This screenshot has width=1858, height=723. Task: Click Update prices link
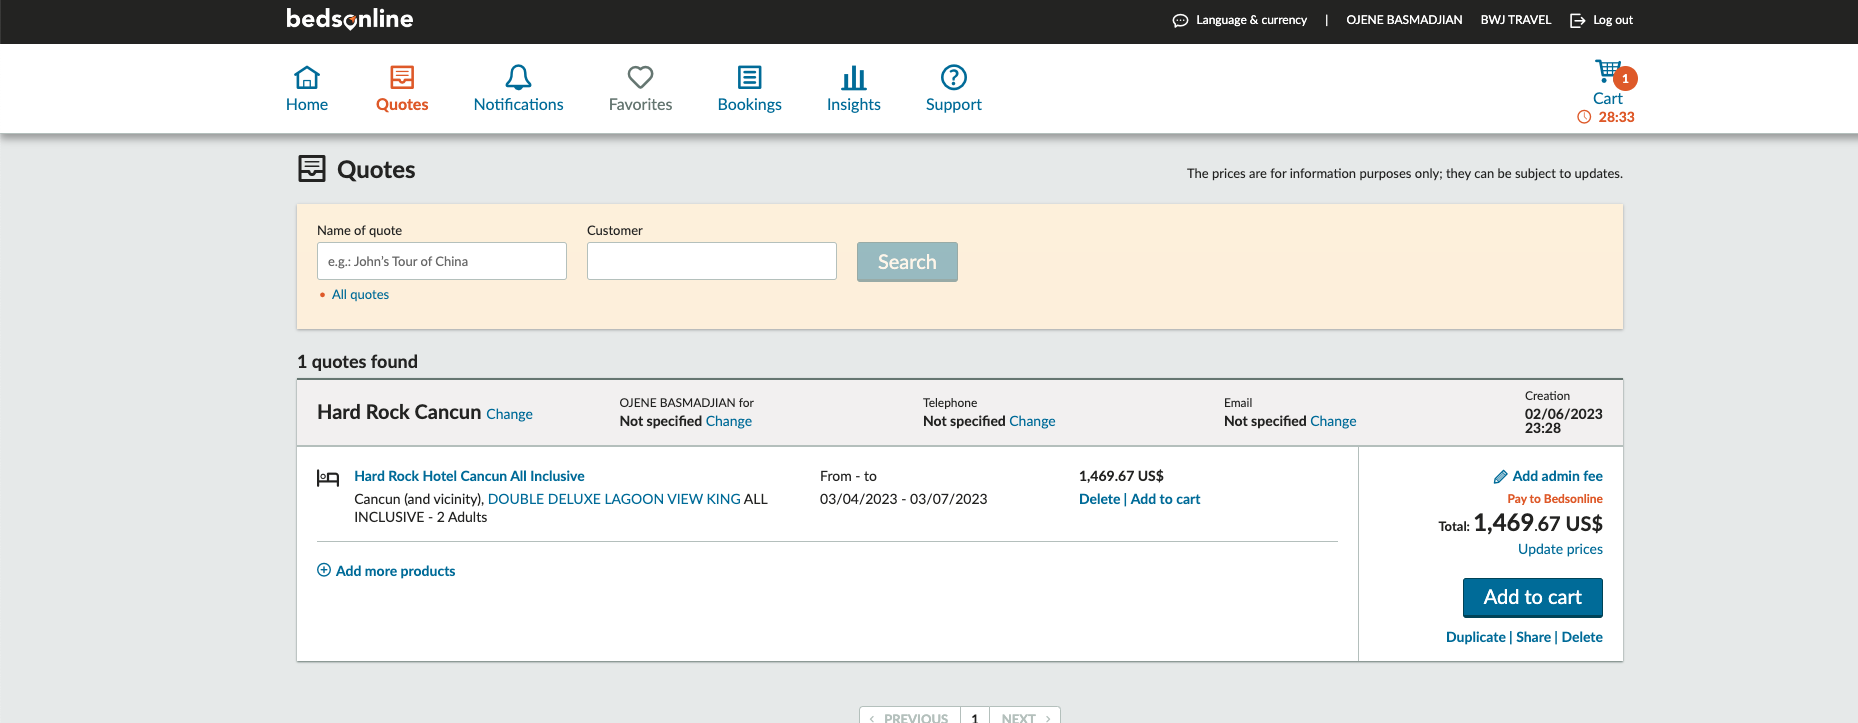(x=1560, y=549)
